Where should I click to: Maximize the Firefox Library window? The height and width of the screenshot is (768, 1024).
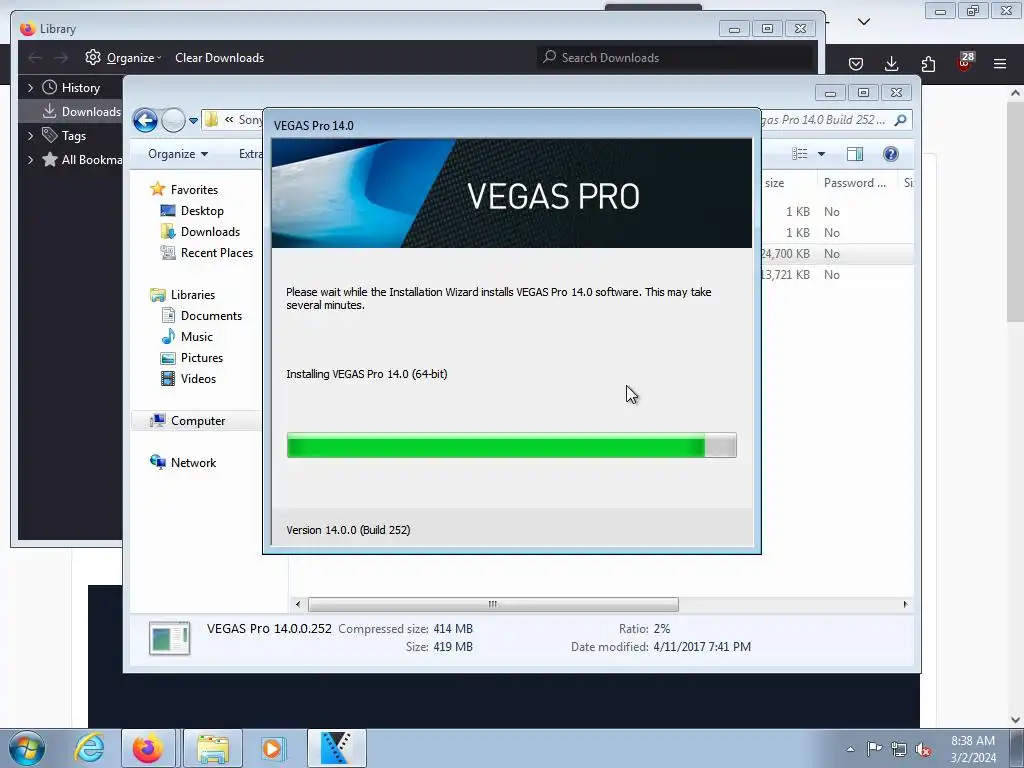(x=767, y=29)
